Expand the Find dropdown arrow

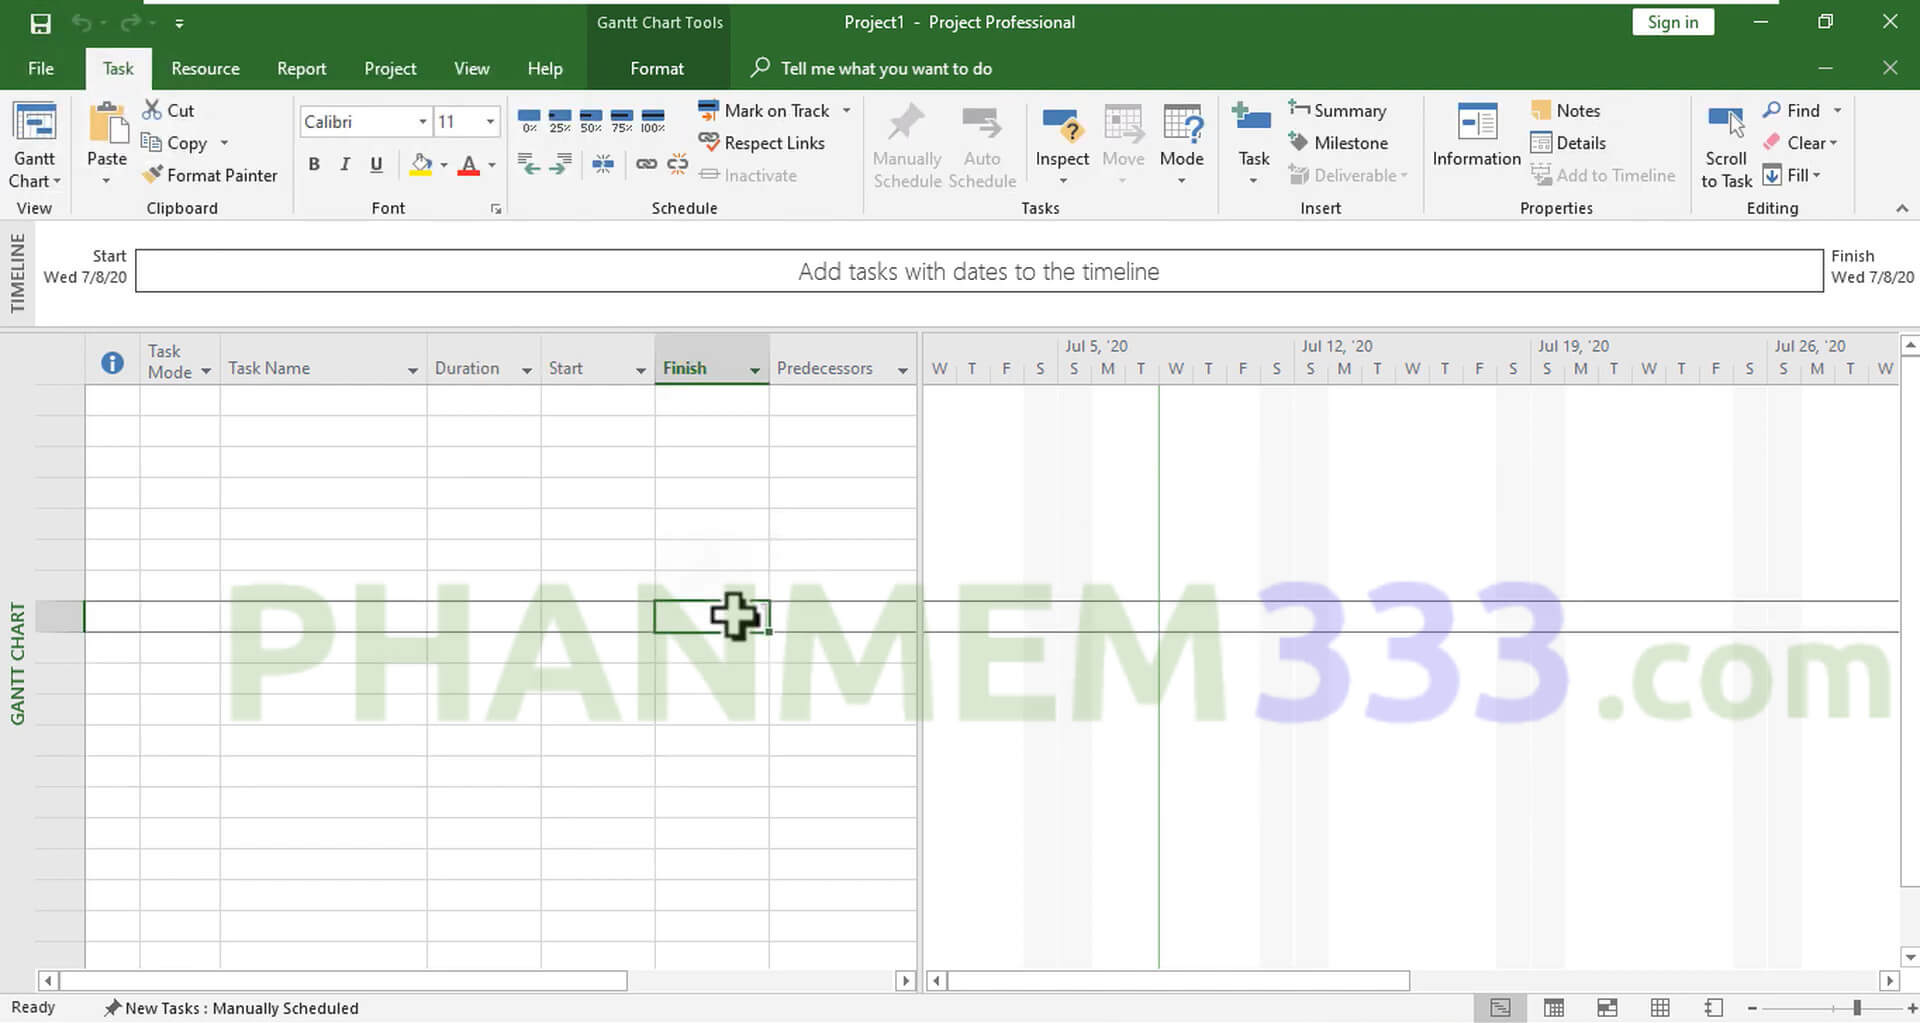(1837, 110)
